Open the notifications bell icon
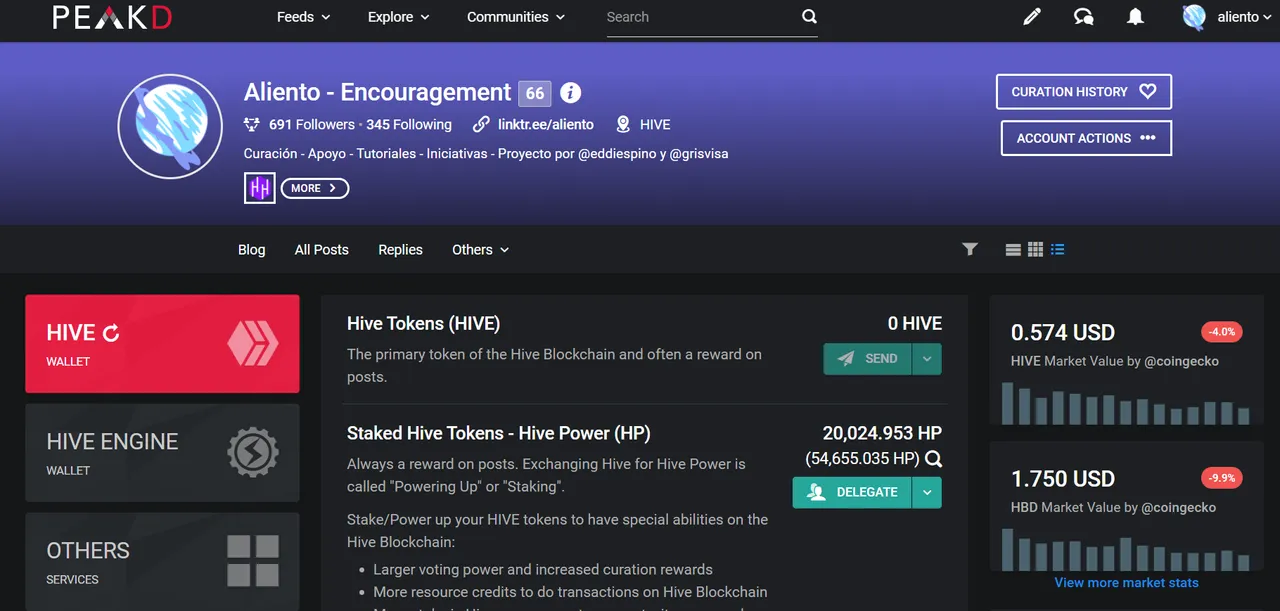The width and height of the screenshot is (1280, 611). pos(1135,17)
